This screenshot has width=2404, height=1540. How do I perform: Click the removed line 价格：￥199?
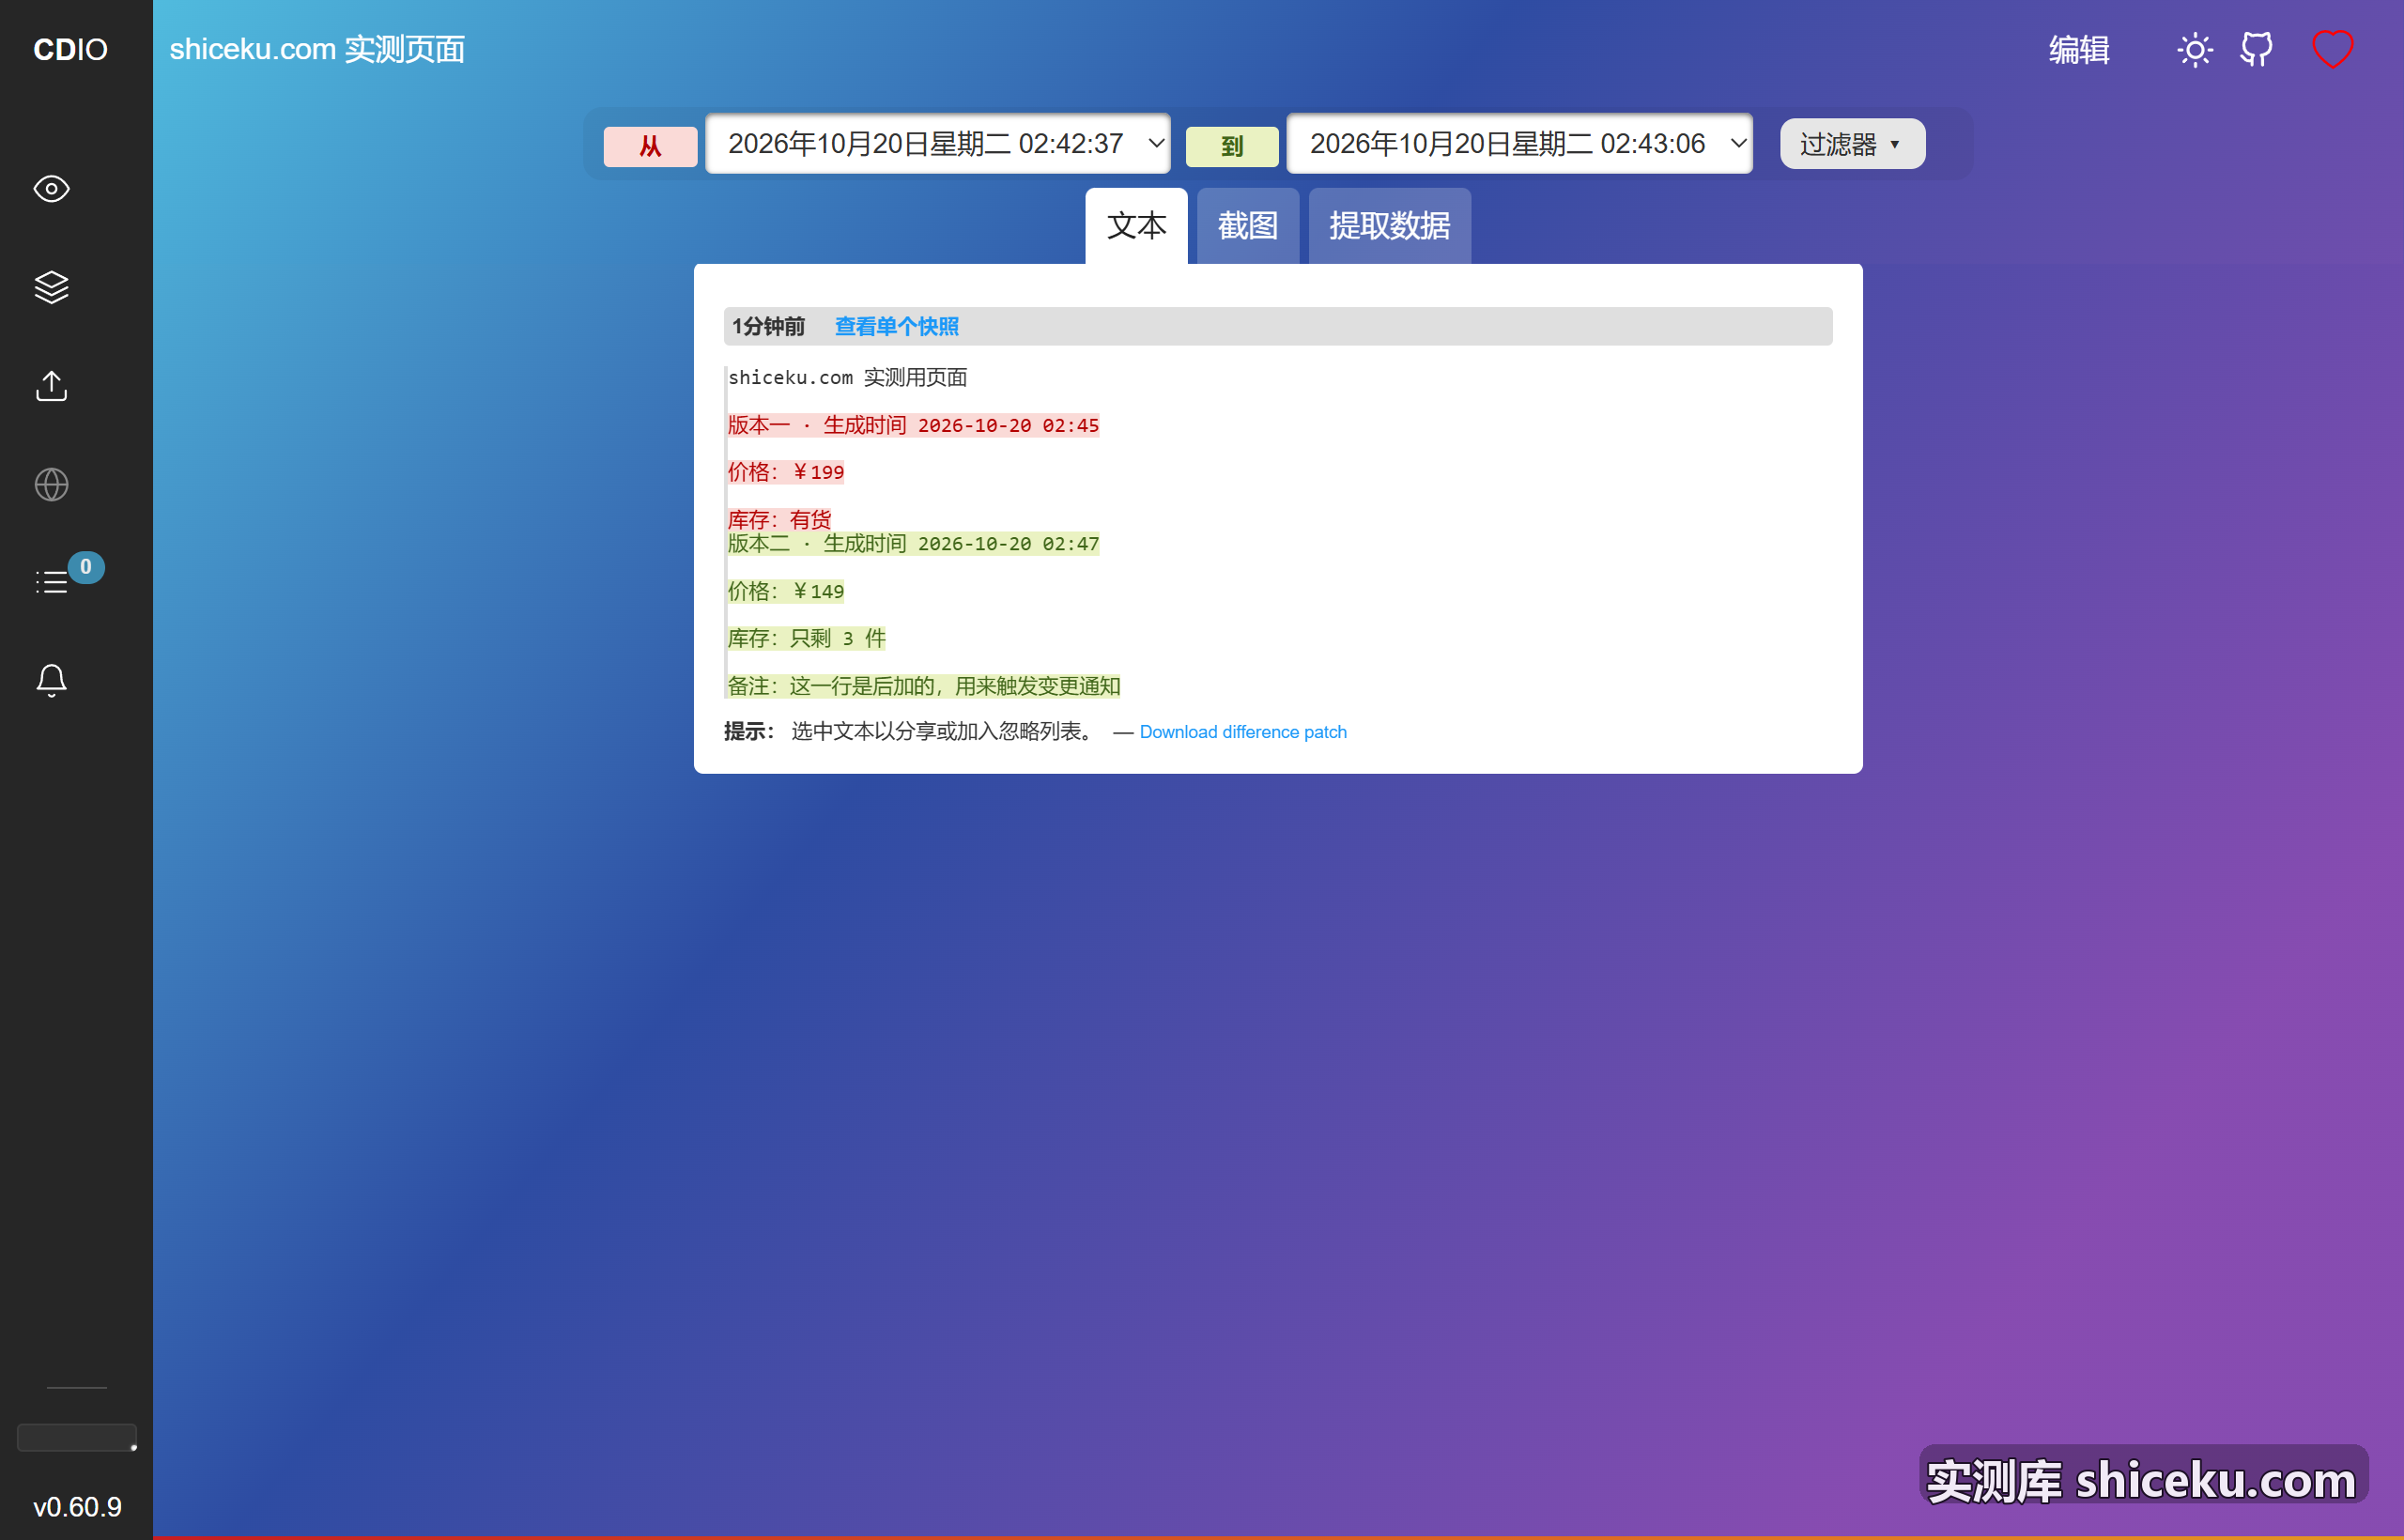pos(785,472)
